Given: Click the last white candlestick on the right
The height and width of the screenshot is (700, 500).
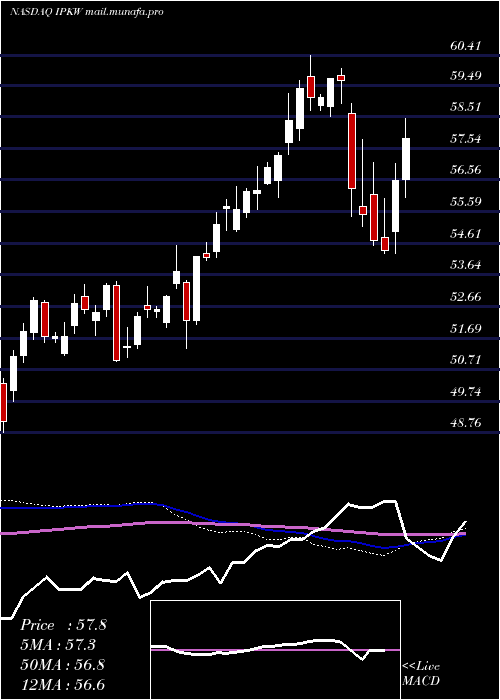Looking at the screenshot, I should click(x=406, y=158).
